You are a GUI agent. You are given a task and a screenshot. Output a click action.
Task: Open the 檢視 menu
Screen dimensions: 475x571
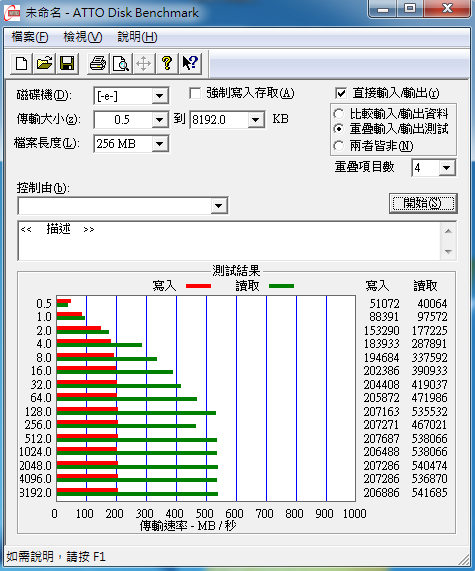(83, 37)
